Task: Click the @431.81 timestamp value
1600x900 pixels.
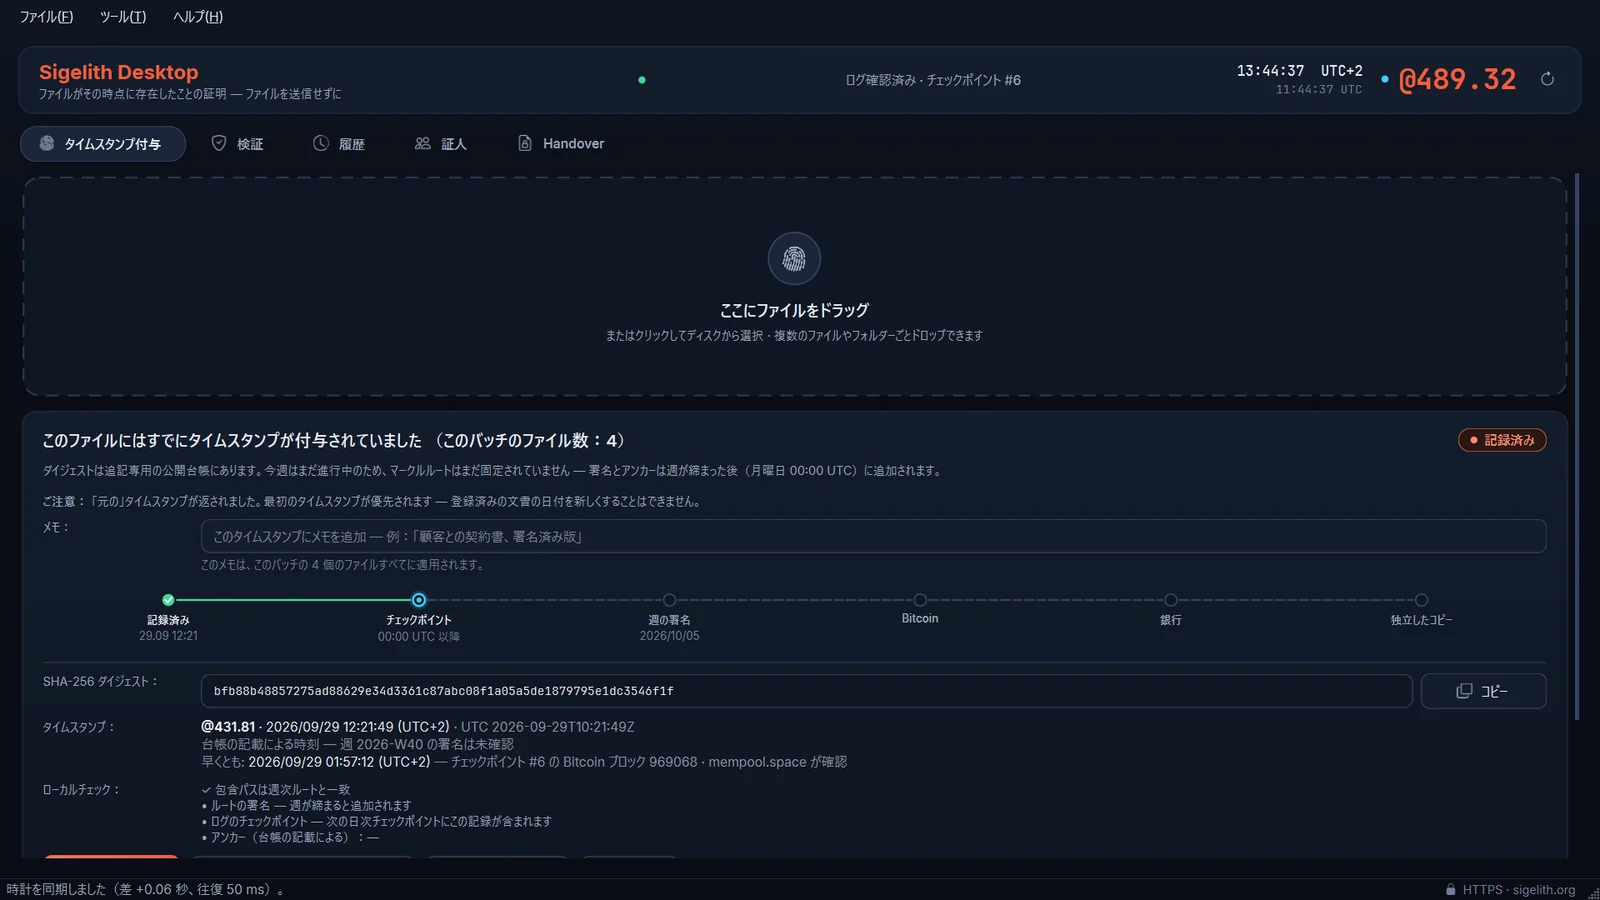Action: coord(228,727)
